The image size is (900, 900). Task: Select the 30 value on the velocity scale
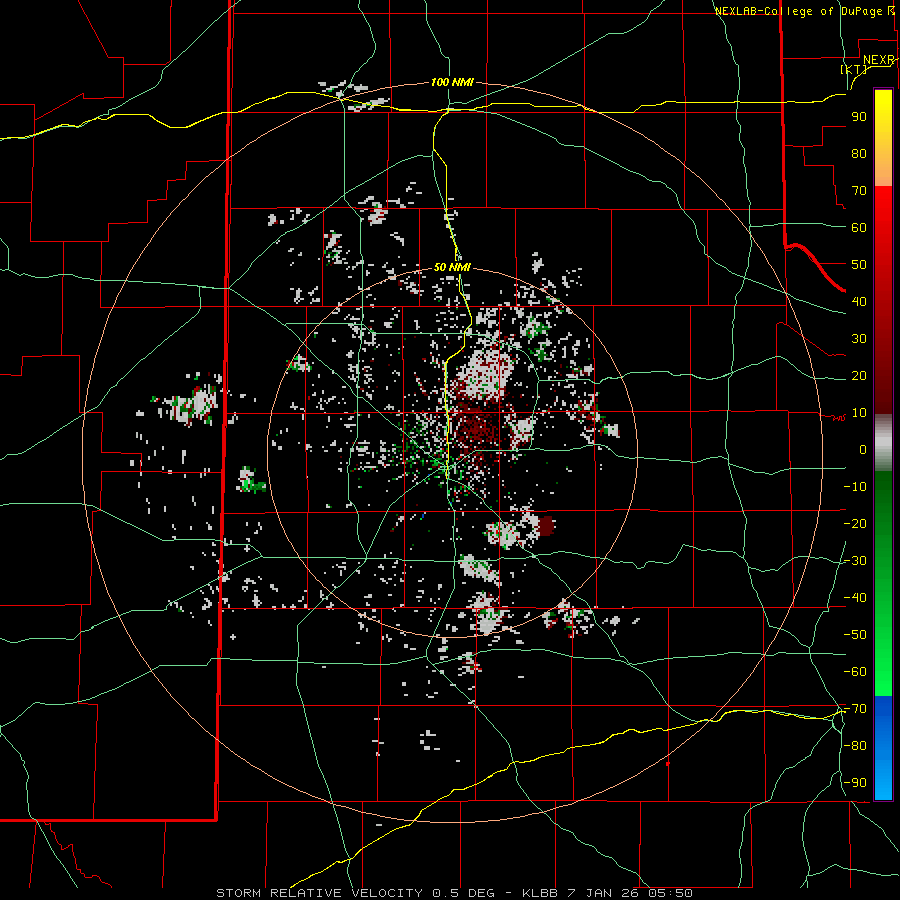[x=859, y=339]
